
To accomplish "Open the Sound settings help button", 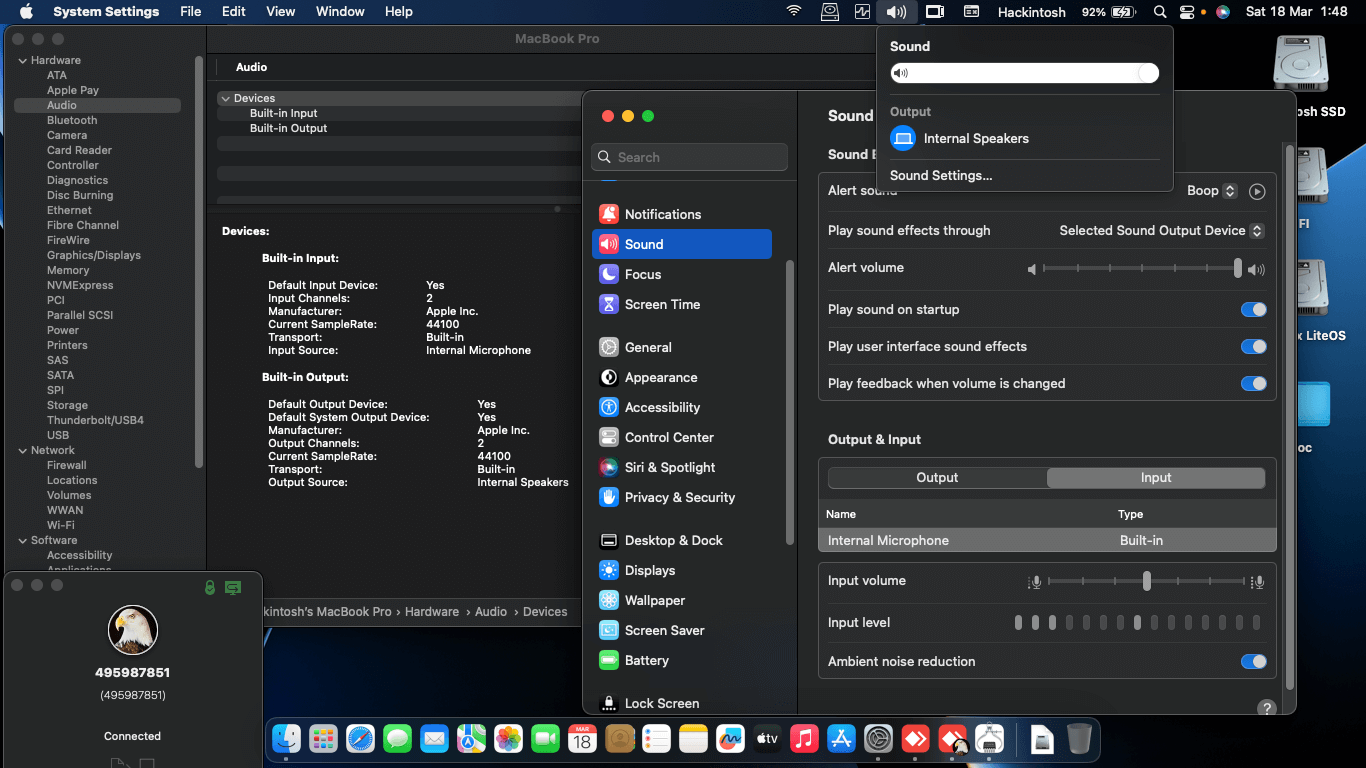I will click(x=1267, y=707).
